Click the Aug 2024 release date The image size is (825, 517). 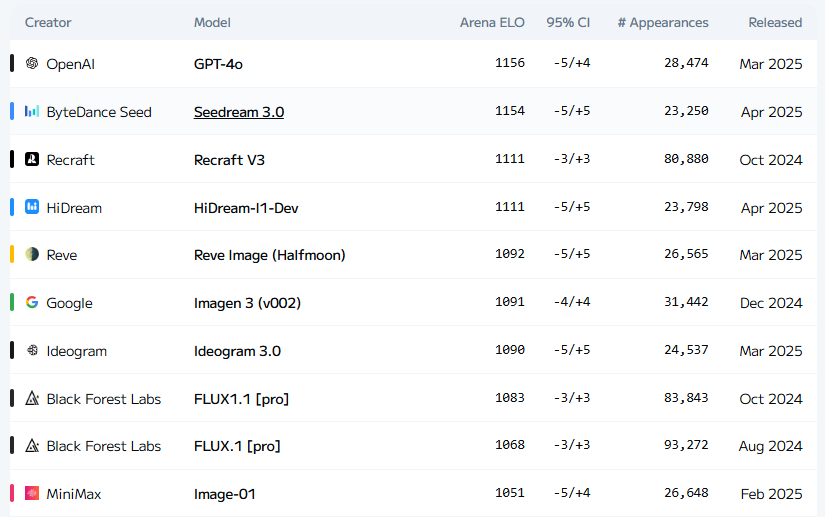click(x=771, y=446)
